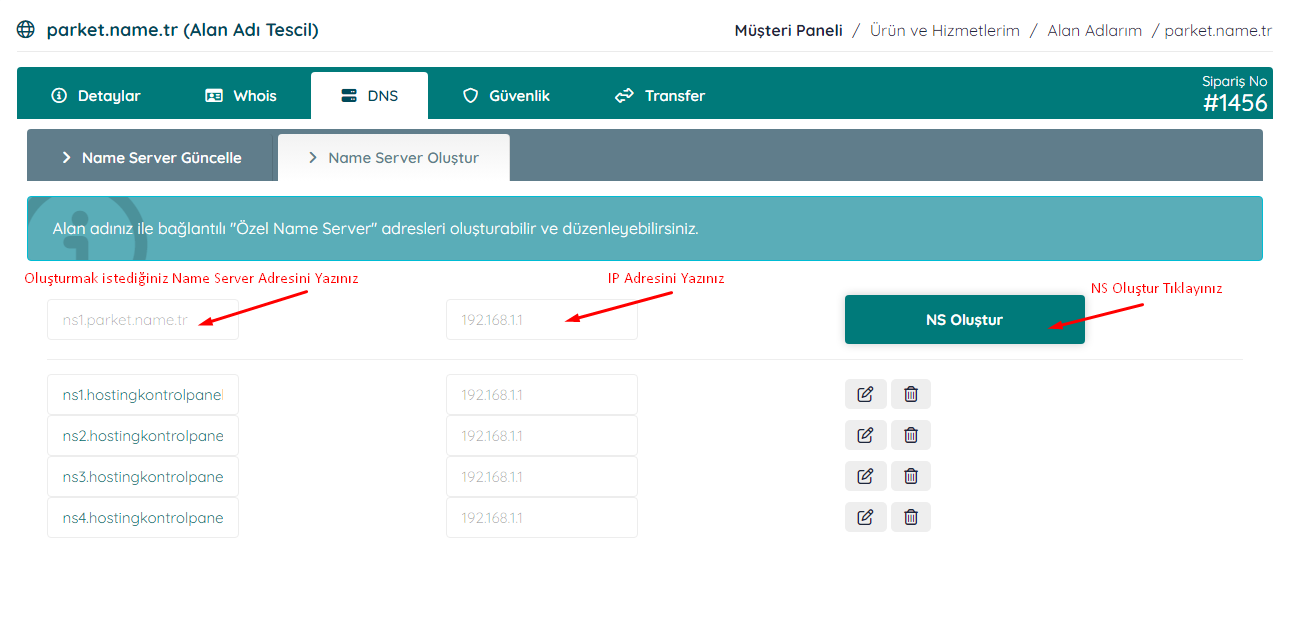The width and height of the screenshot is (1289, 619).
Task: Click the ns1.hostingkontrolpanel name field
Action: pos(143,394)
